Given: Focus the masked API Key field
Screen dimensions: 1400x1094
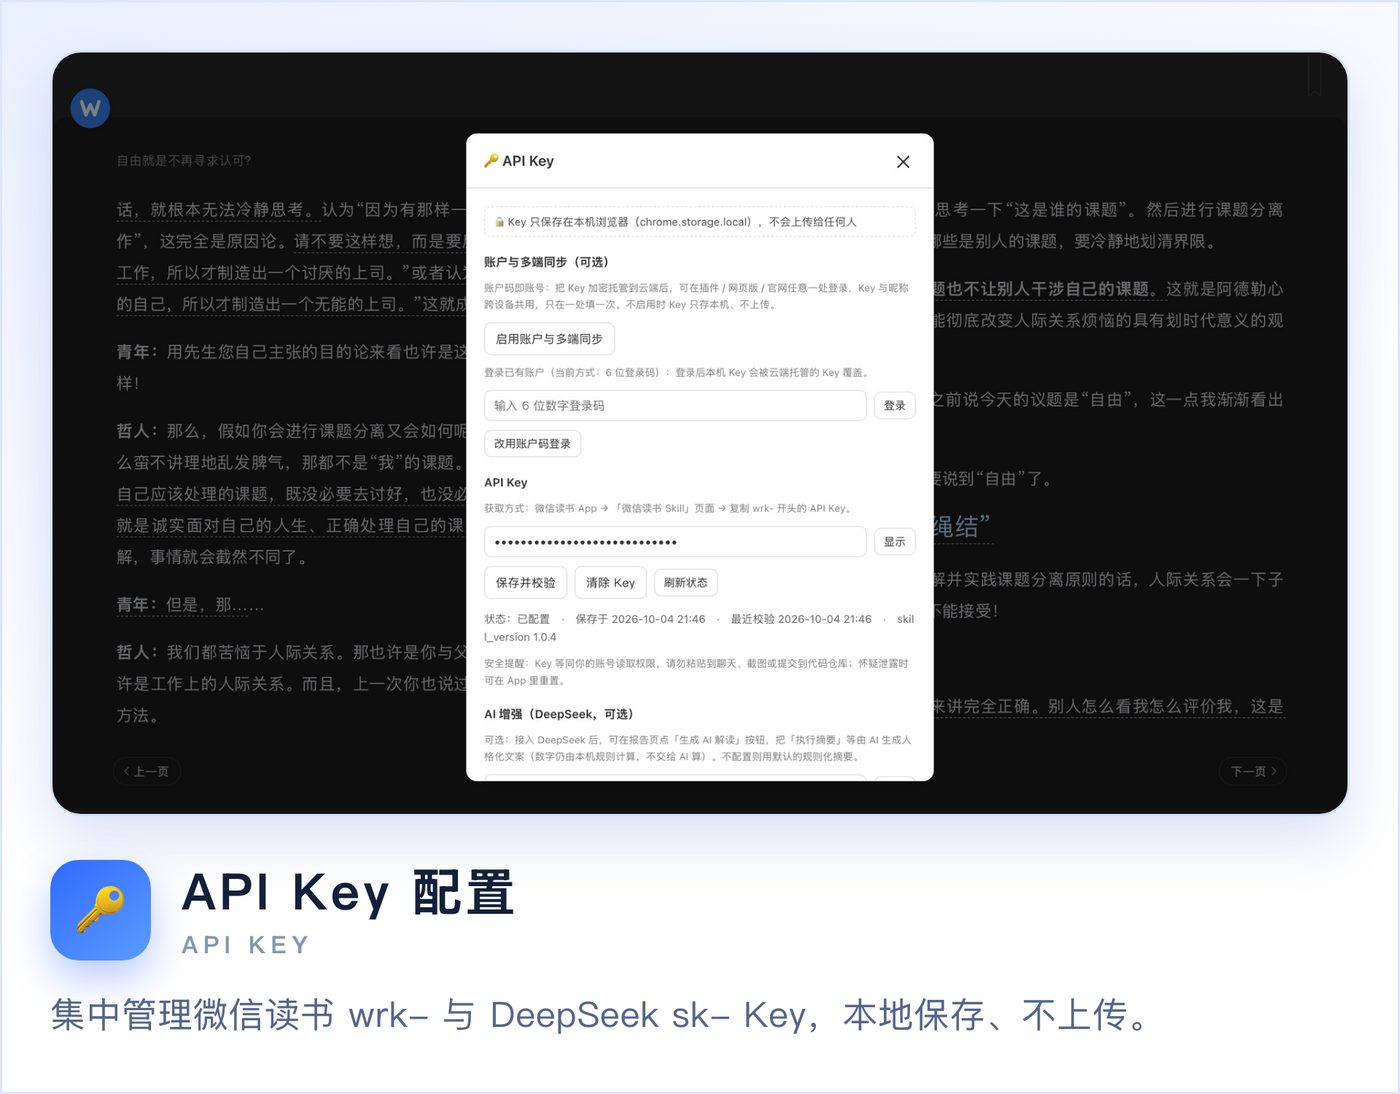Looking at the screenshot, I should pos(675,542).
